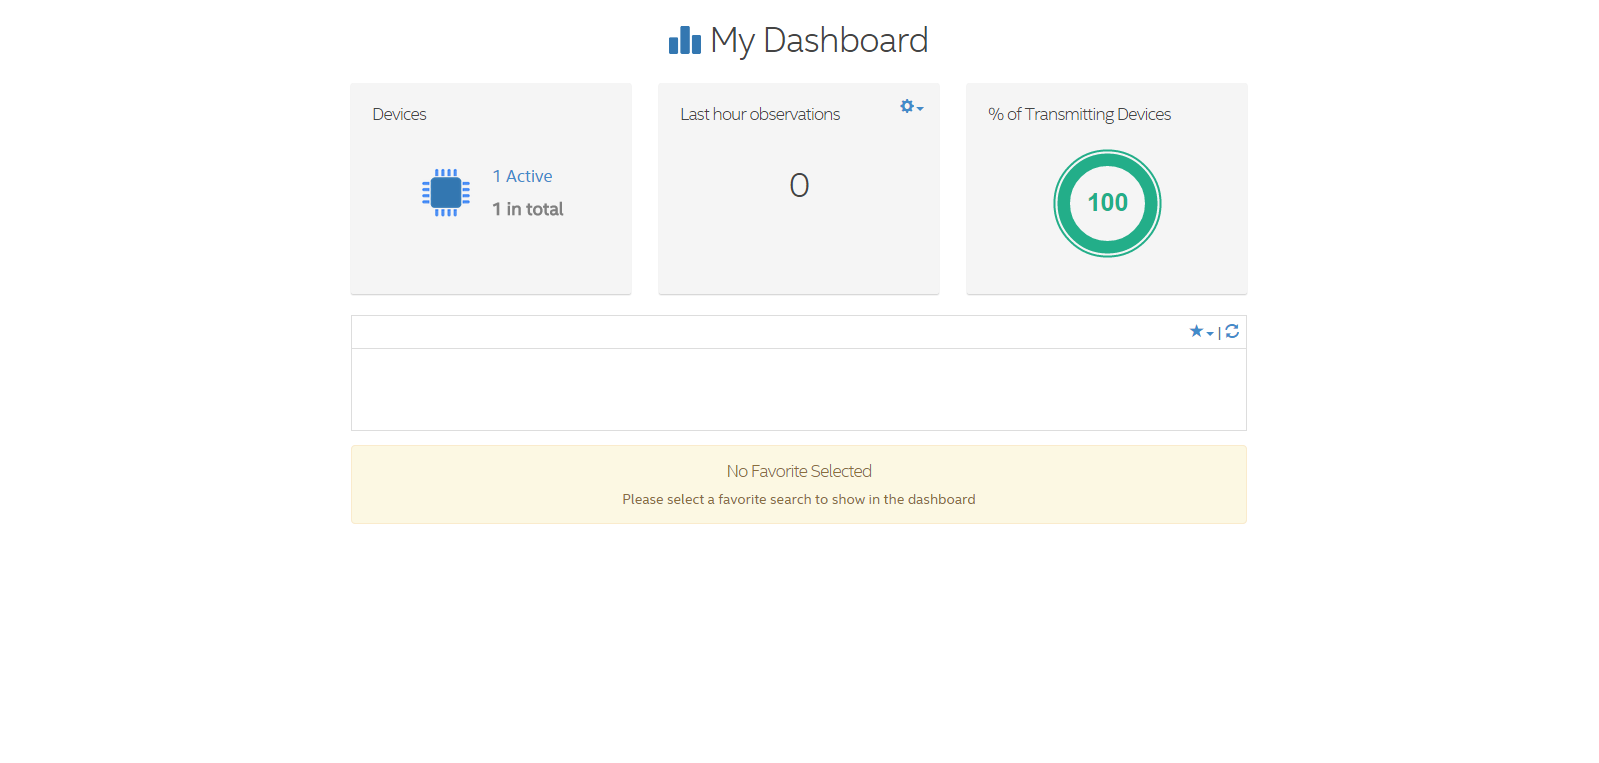Viewport: 1599px width, 763px height.
Task: Click the 'My Dashboard' page heading
Action: coord(819,41)
